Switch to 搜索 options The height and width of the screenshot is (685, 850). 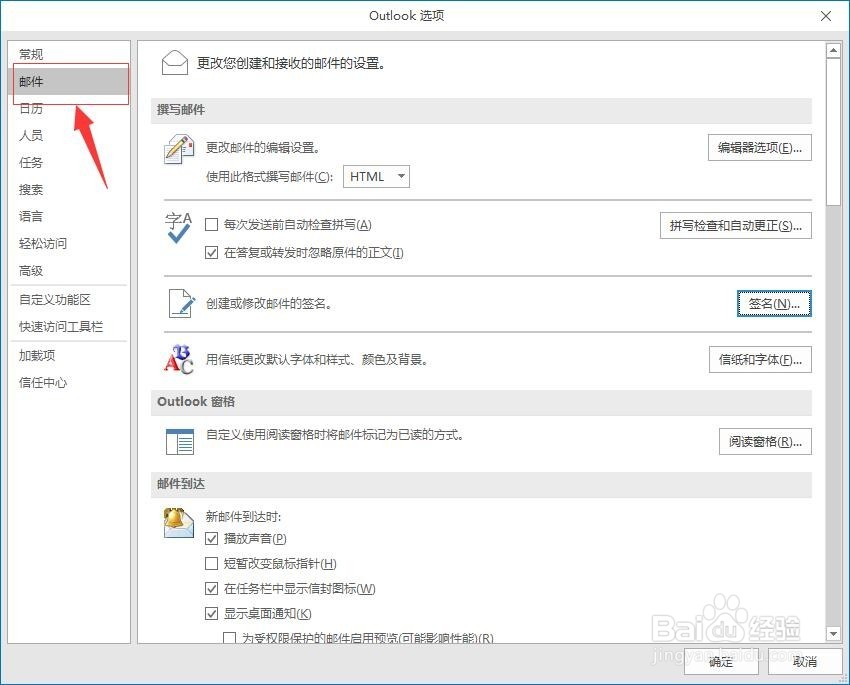pyautogui.click(x=69, y=190)
